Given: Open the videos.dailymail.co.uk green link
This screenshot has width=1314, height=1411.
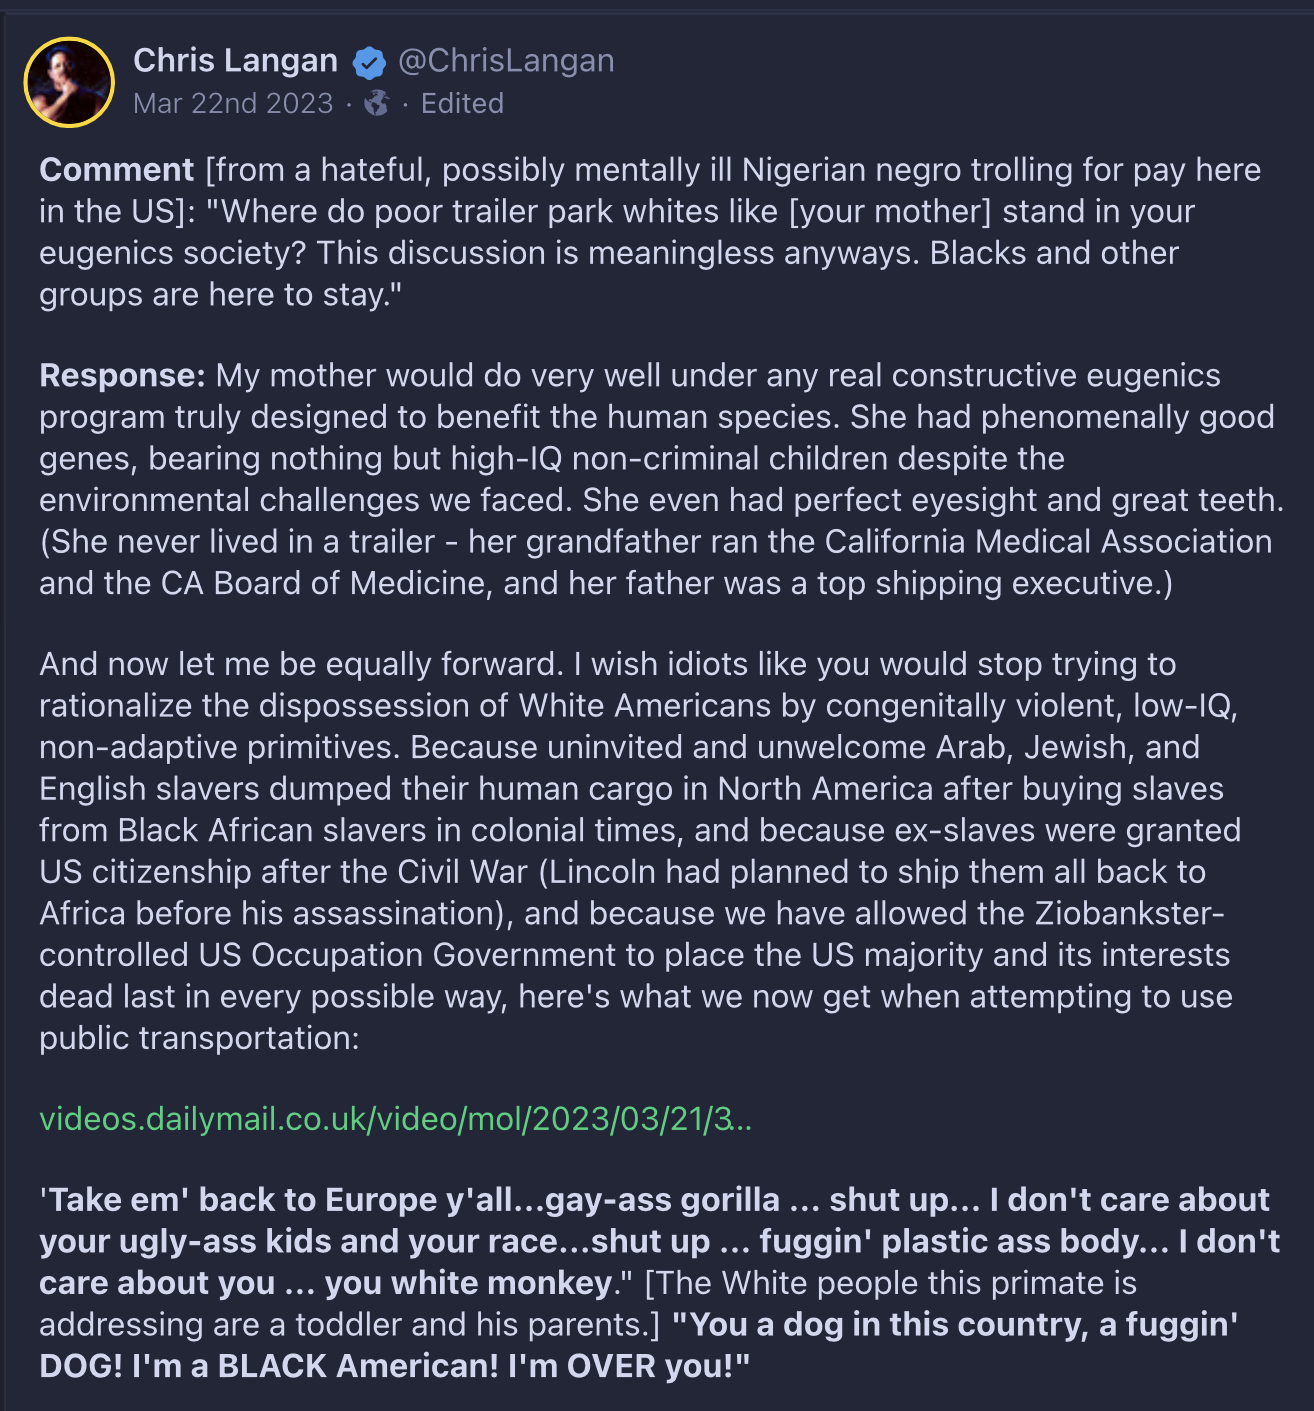Looking at the screenshot, I should pyautogui.click(x=395, y=1118).
